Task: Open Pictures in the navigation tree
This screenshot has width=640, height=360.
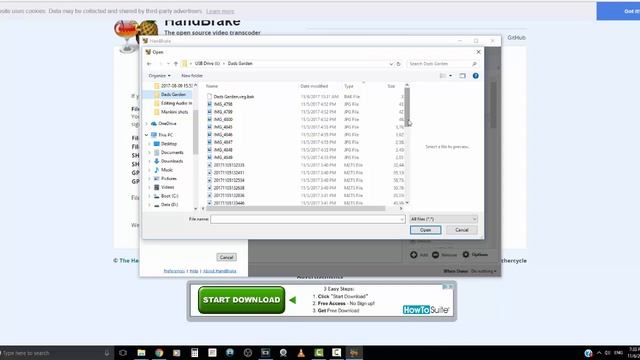Action: 169,178
